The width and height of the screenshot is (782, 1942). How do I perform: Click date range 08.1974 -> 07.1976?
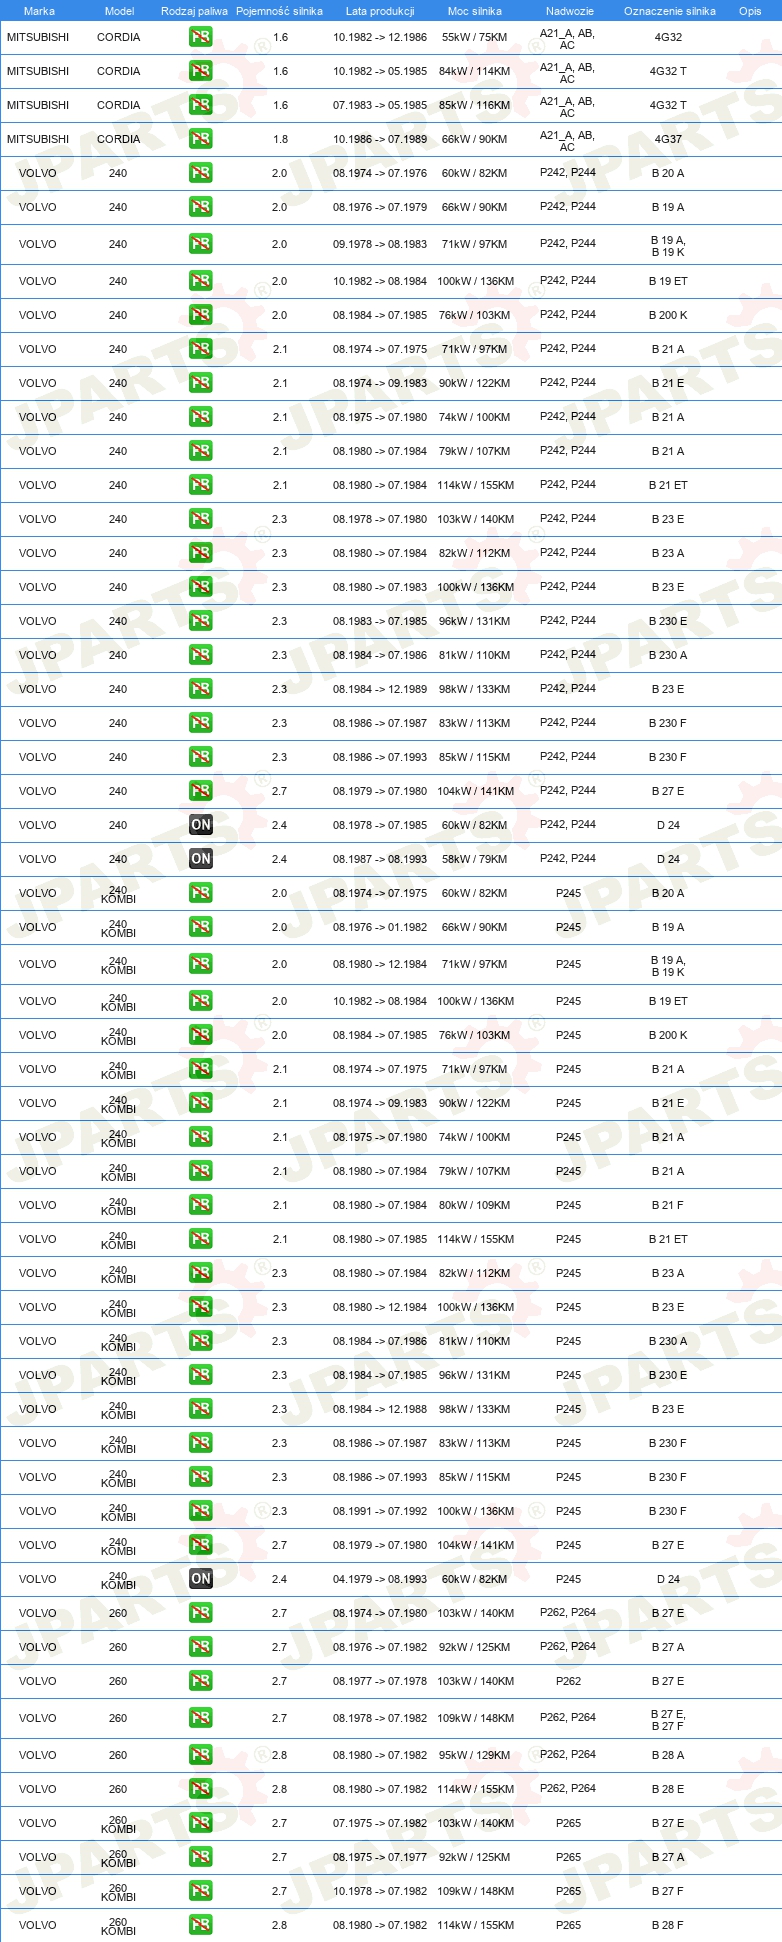[x=380, y=173]
